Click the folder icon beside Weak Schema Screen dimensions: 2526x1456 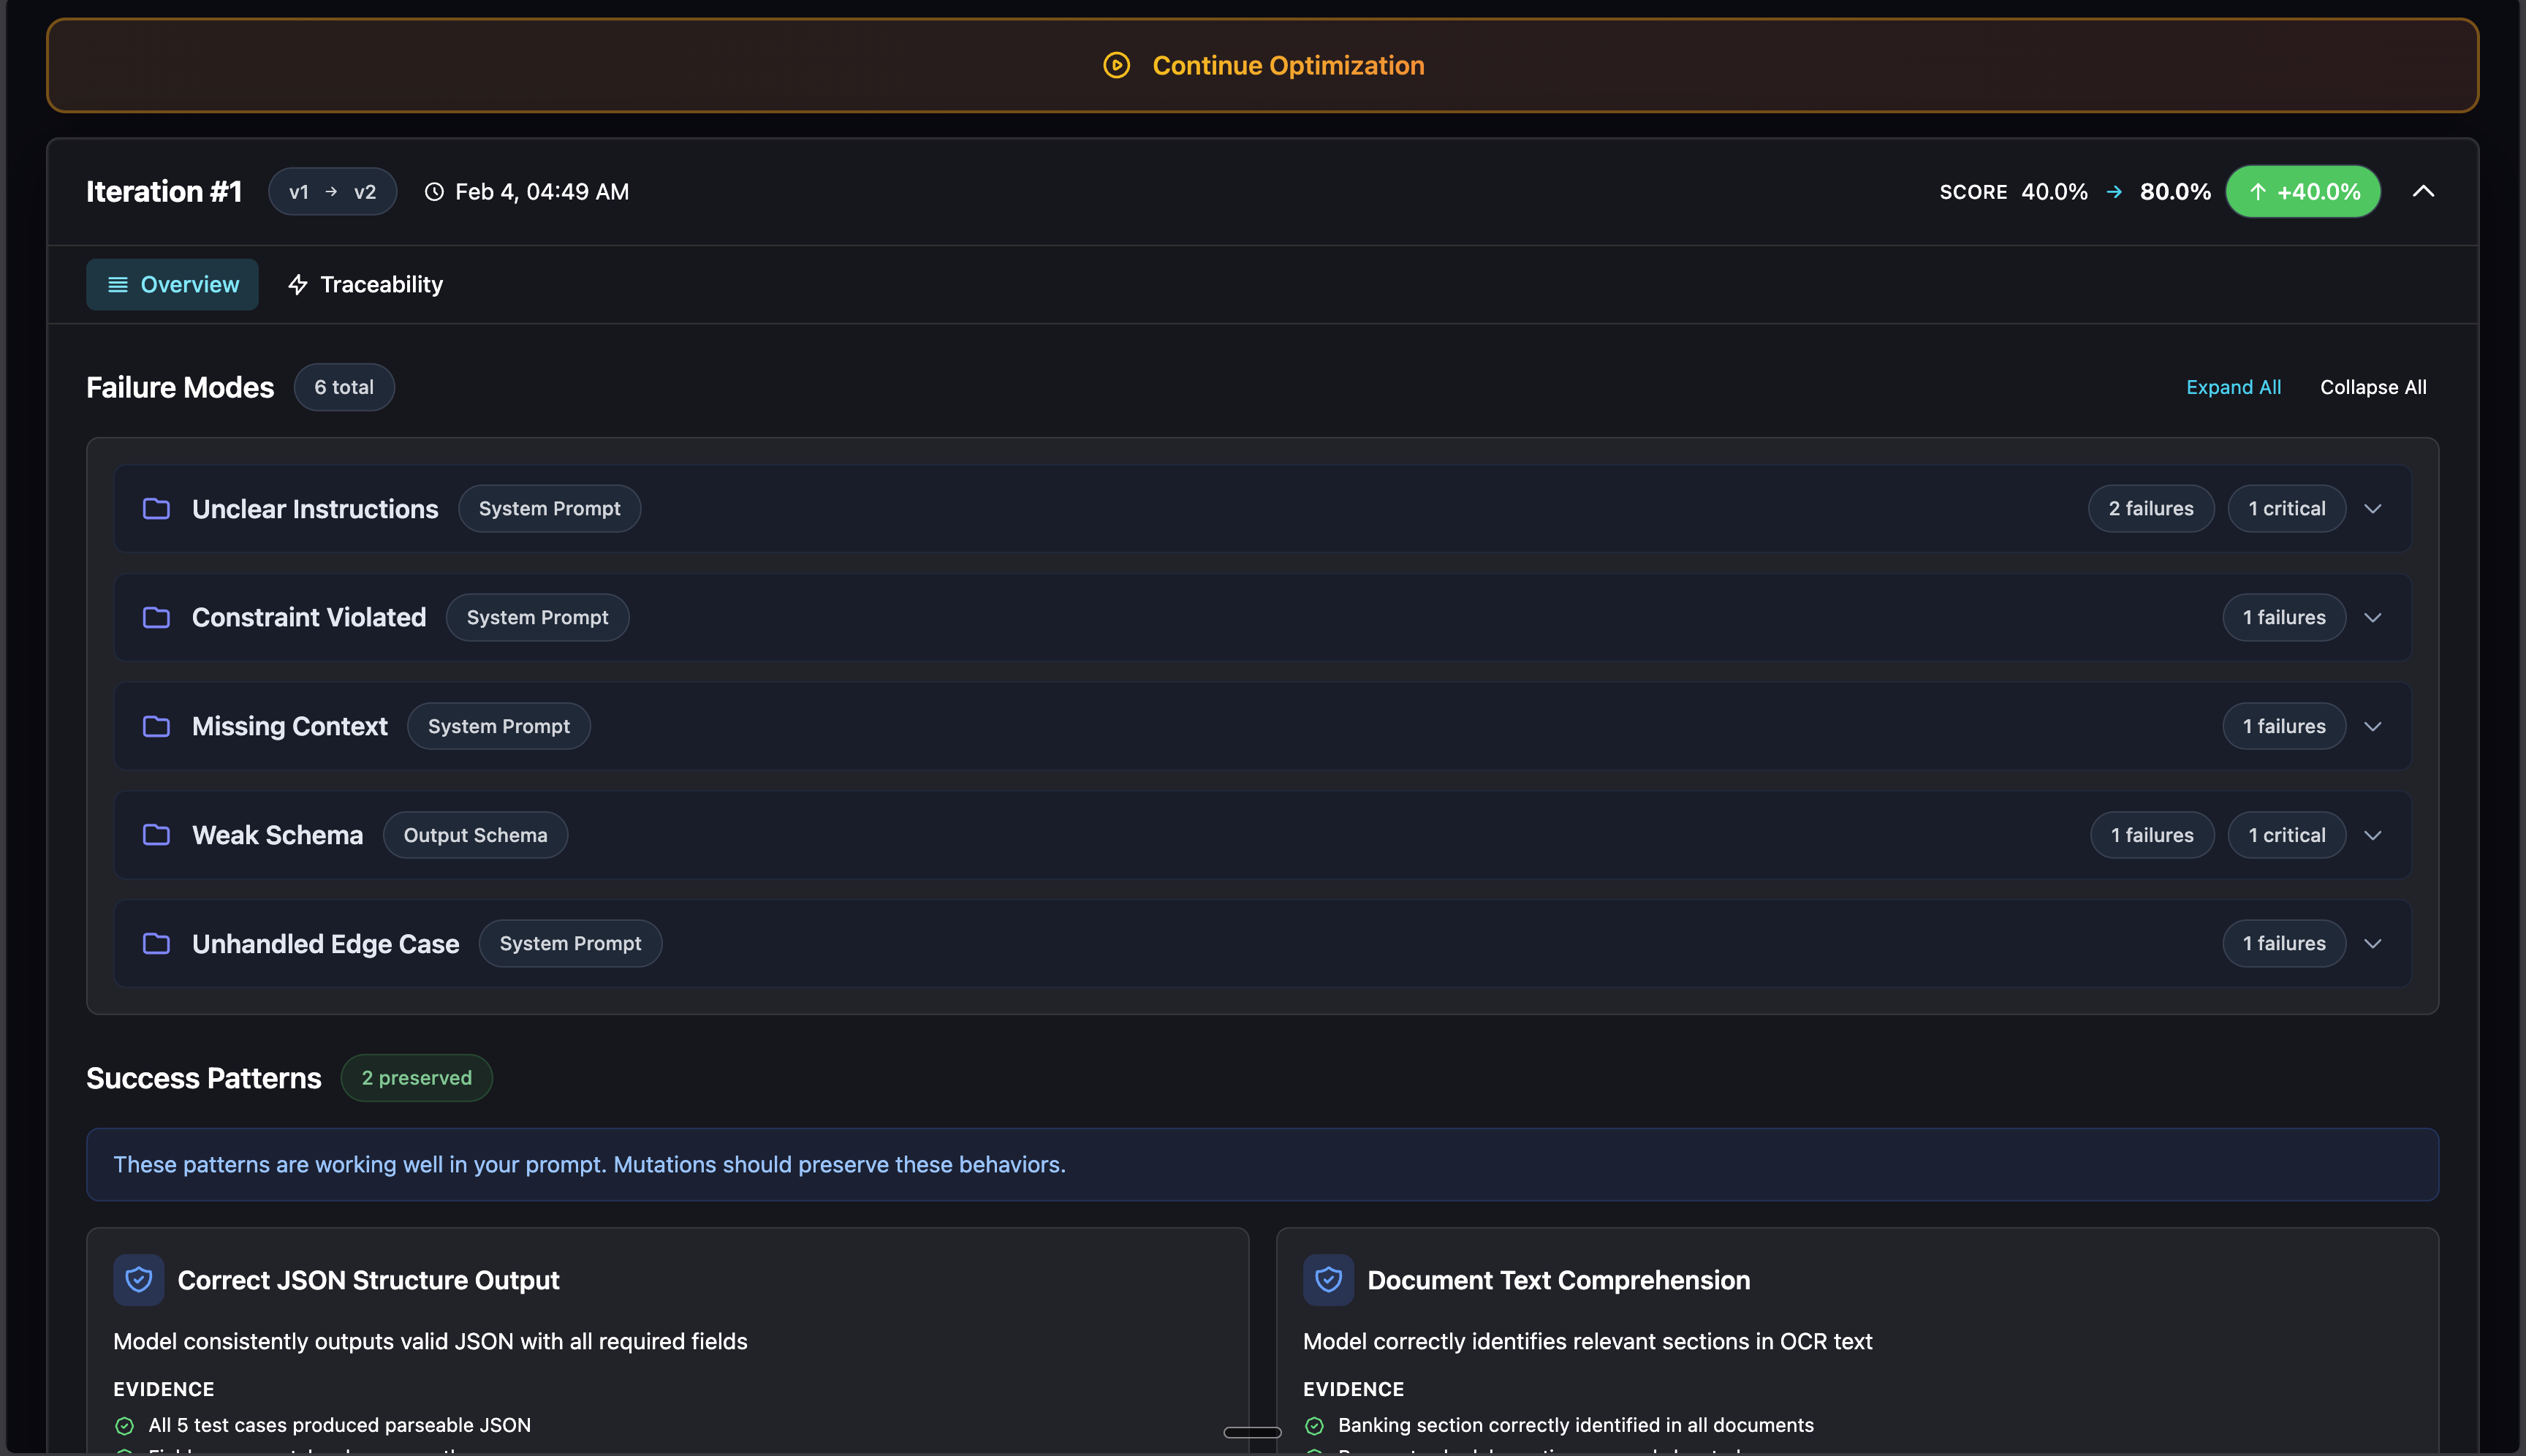(156, 834)
